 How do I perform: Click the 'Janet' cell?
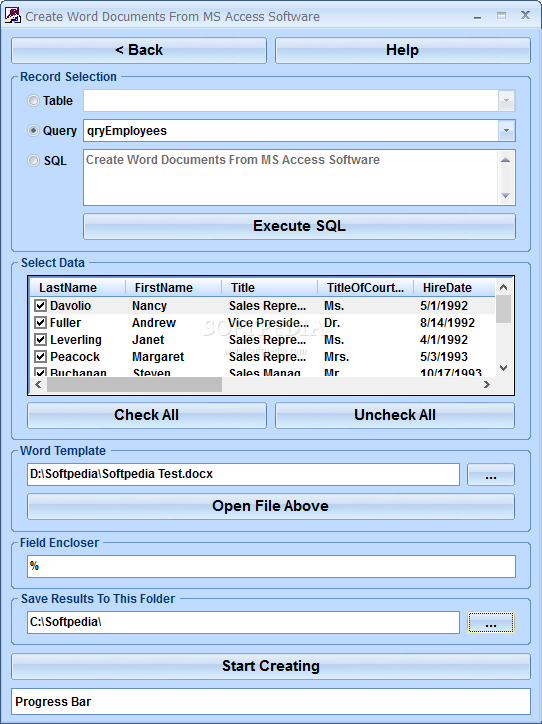coord(148,340)
